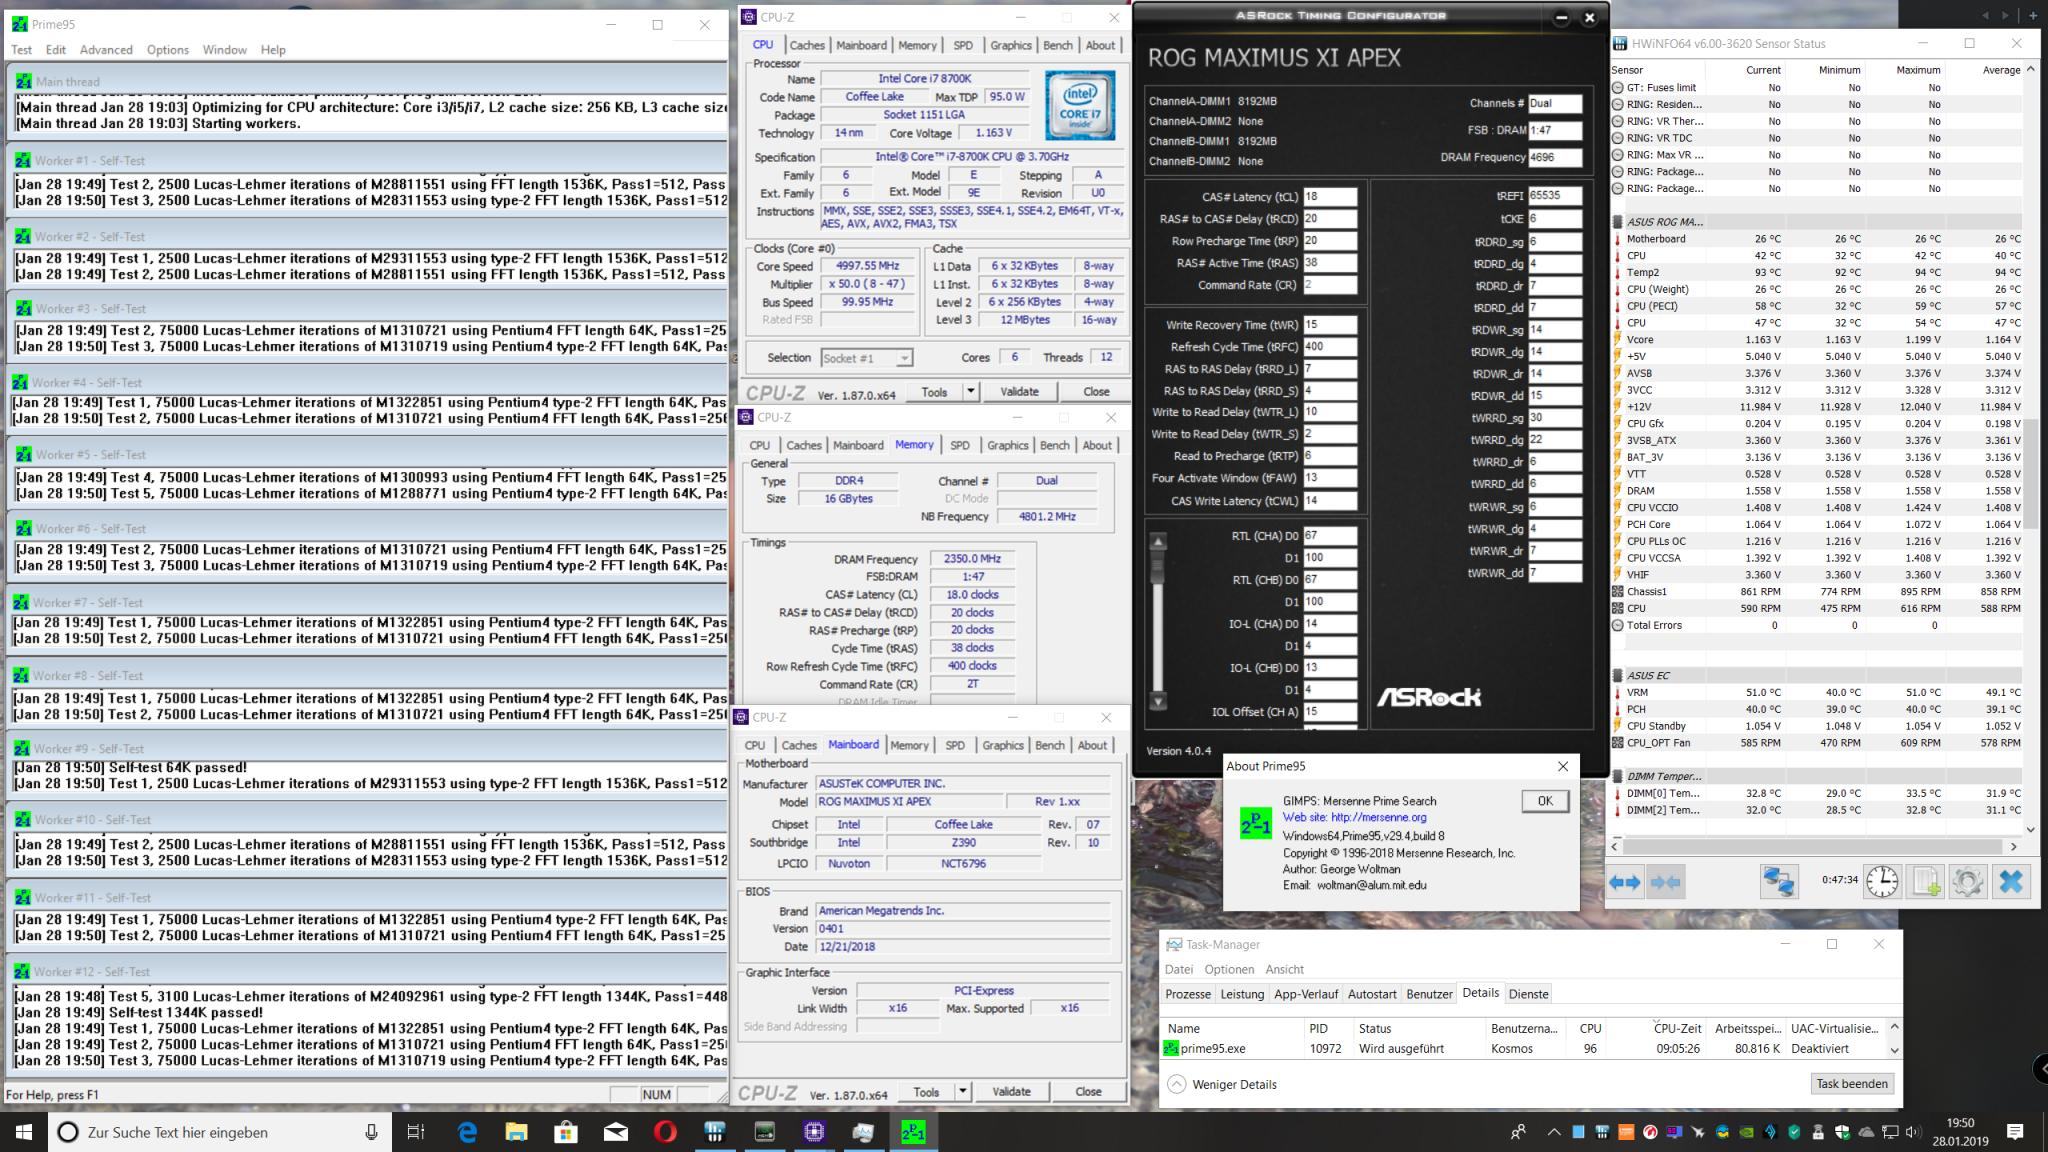Open Task View on taskbar

pos(416,1132)
